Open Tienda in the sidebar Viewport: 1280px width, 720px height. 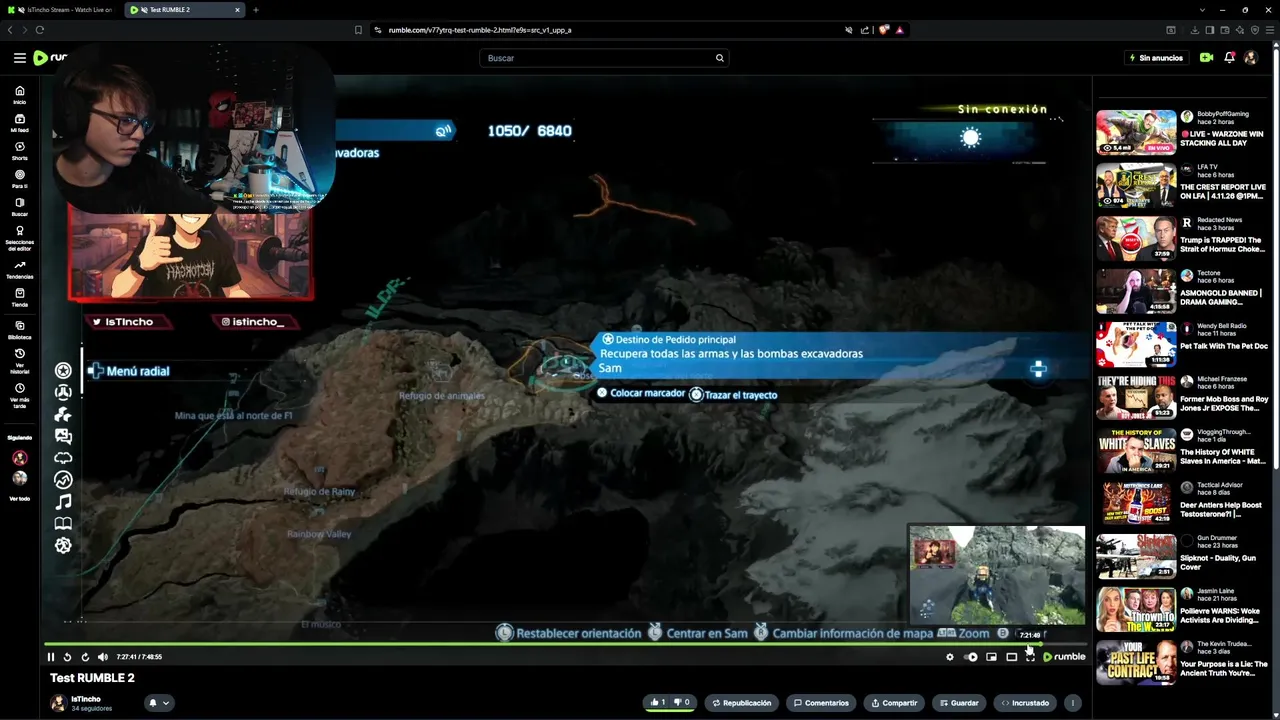click(x=19, y=298)
